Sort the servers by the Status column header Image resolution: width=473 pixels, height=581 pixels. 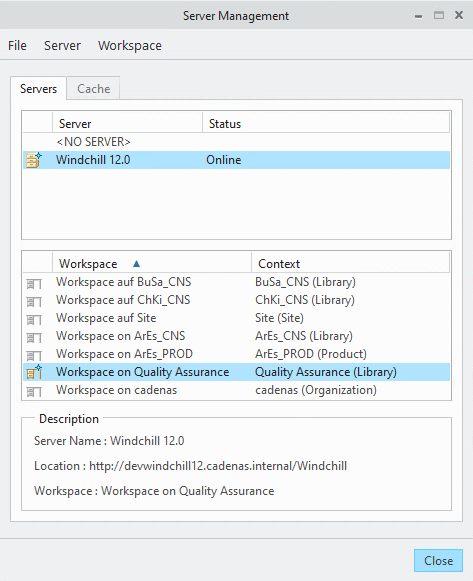(x=326, y=123)
